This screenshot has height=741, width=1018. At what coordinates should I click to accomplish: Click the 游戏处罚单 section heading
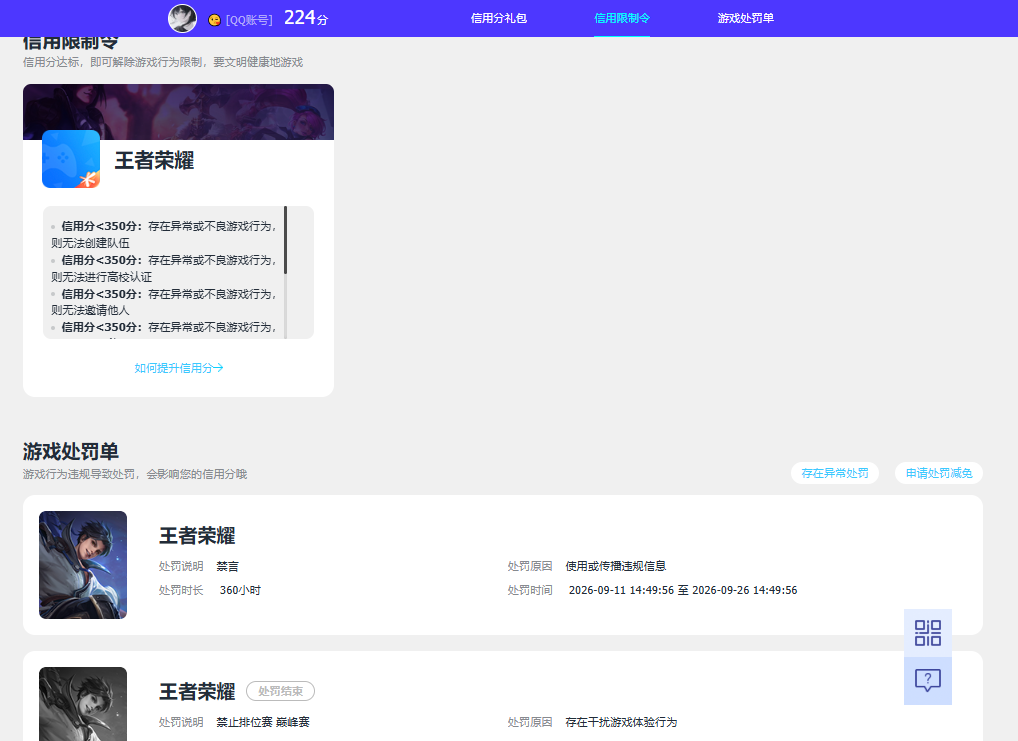[71, 451]
